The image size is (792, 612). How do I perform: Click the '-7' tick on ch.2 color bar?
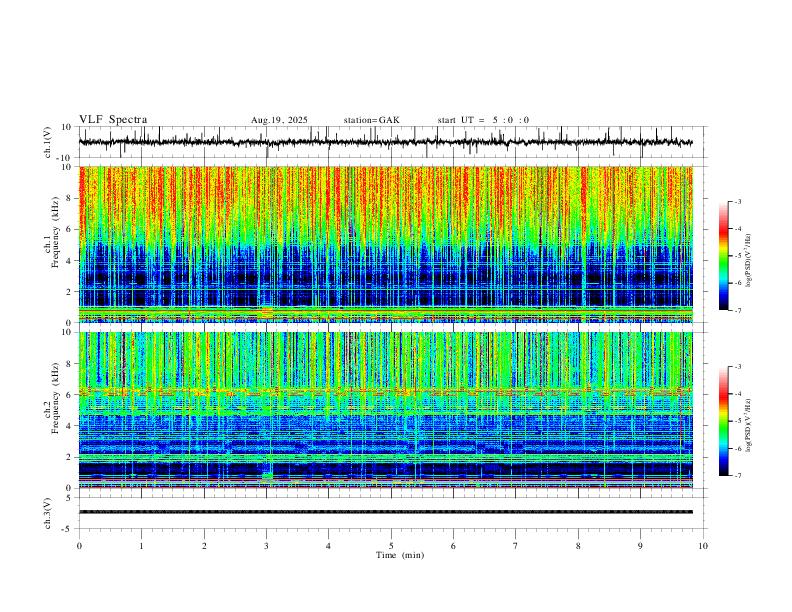tap(738, 476)
